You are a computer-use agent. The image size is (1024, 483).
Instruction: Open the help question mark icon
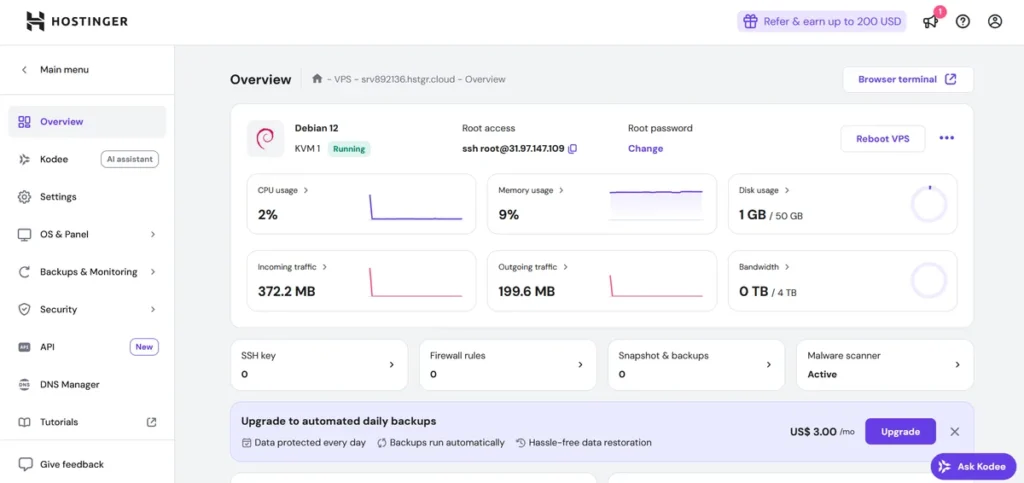coord(963,22)
